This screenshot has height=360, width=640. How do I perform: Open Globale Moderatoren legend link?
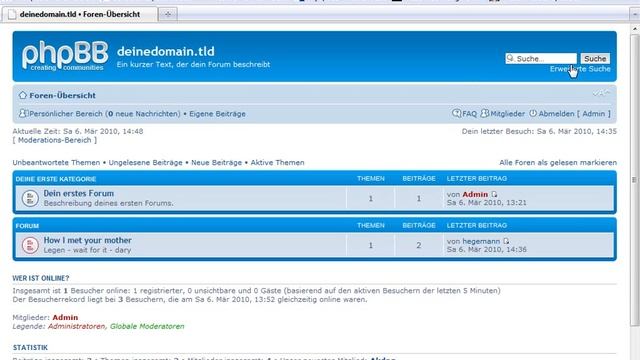pos(147,326)
